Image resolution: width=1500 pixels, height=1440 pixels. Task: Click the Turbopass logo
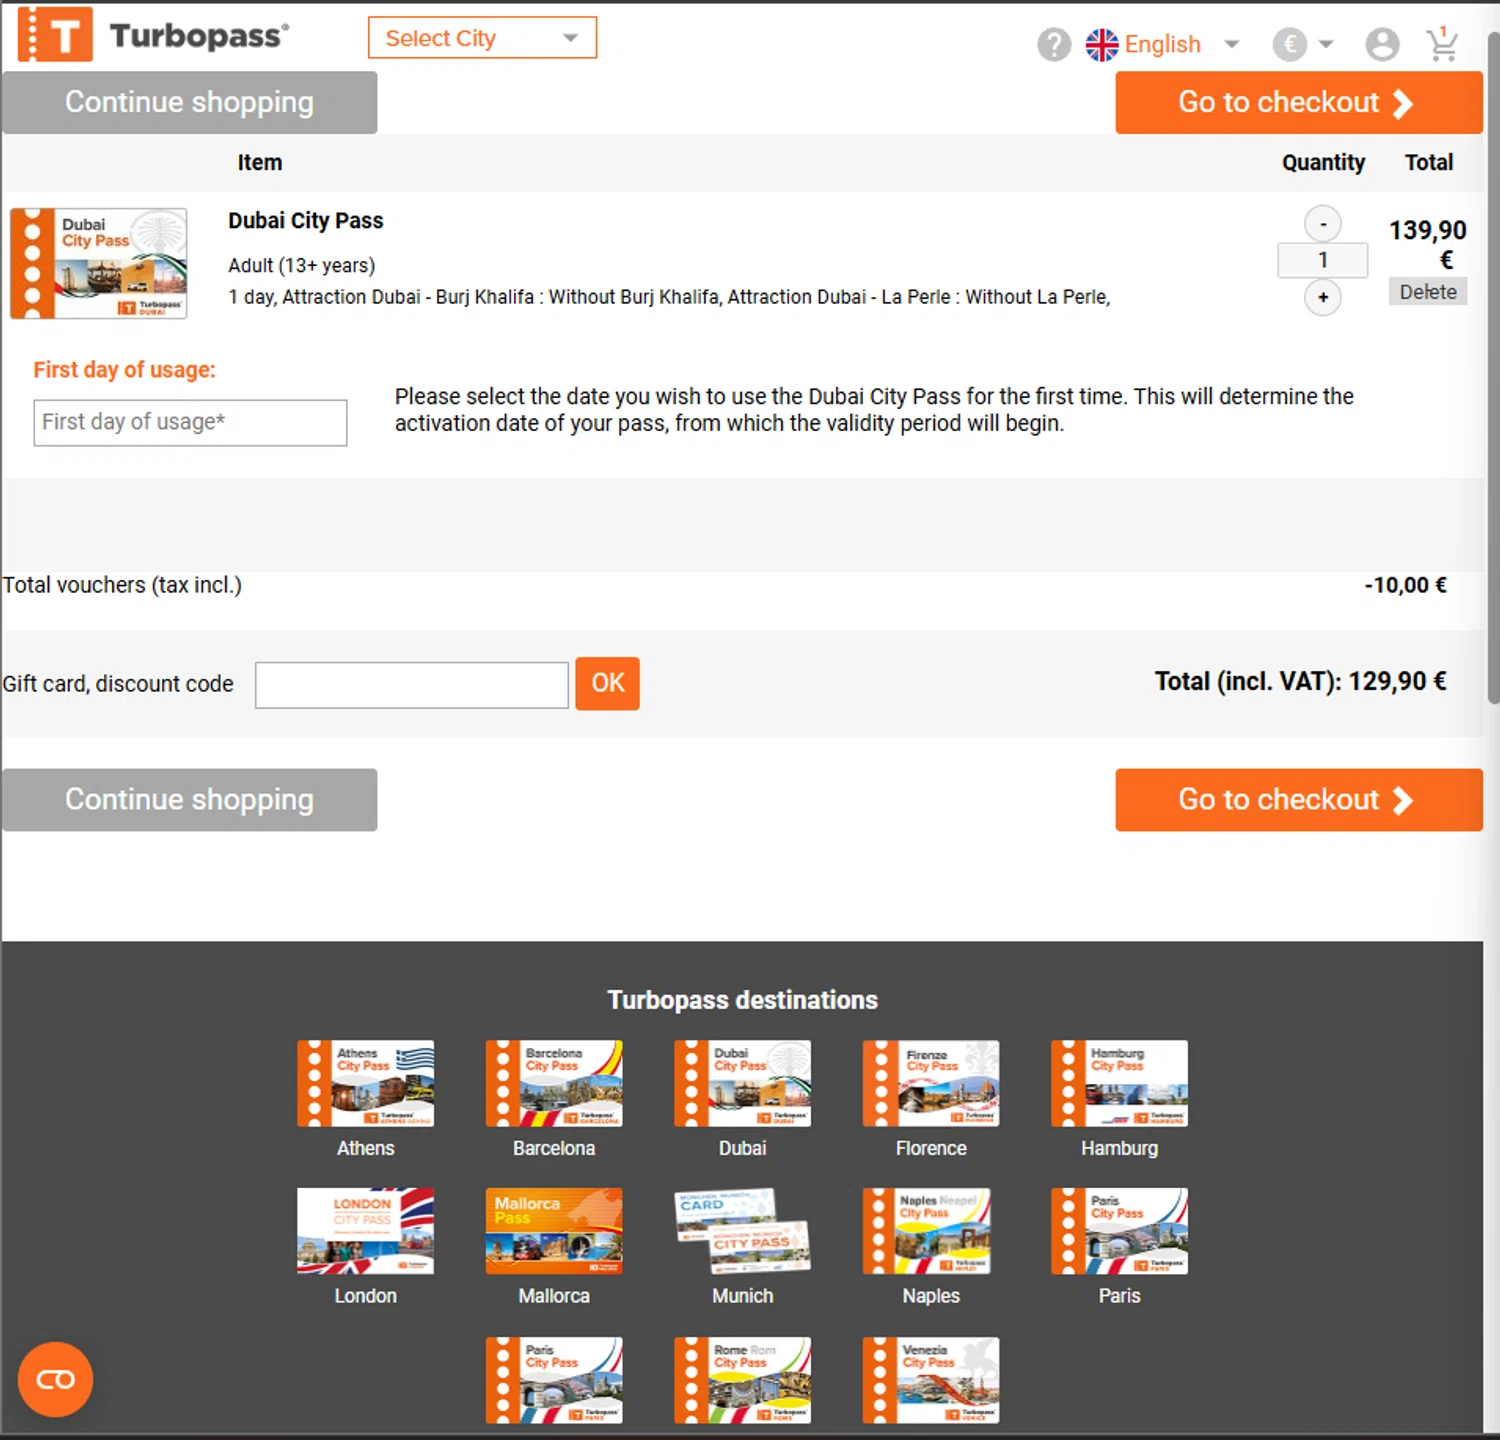(x=154, y=34)
